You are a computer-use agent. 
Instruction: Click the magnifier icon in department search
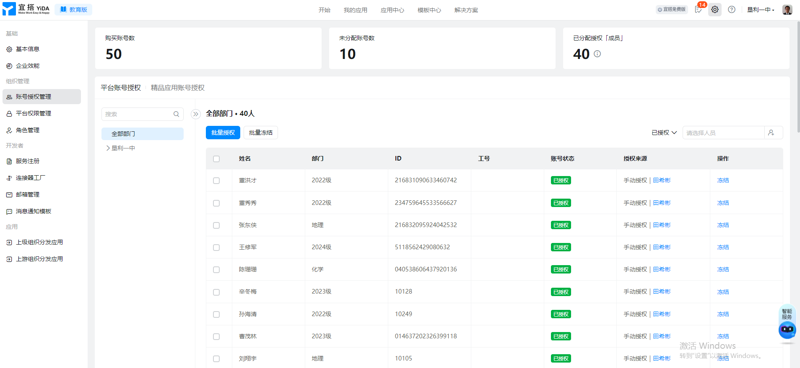[x=177, y=114]
